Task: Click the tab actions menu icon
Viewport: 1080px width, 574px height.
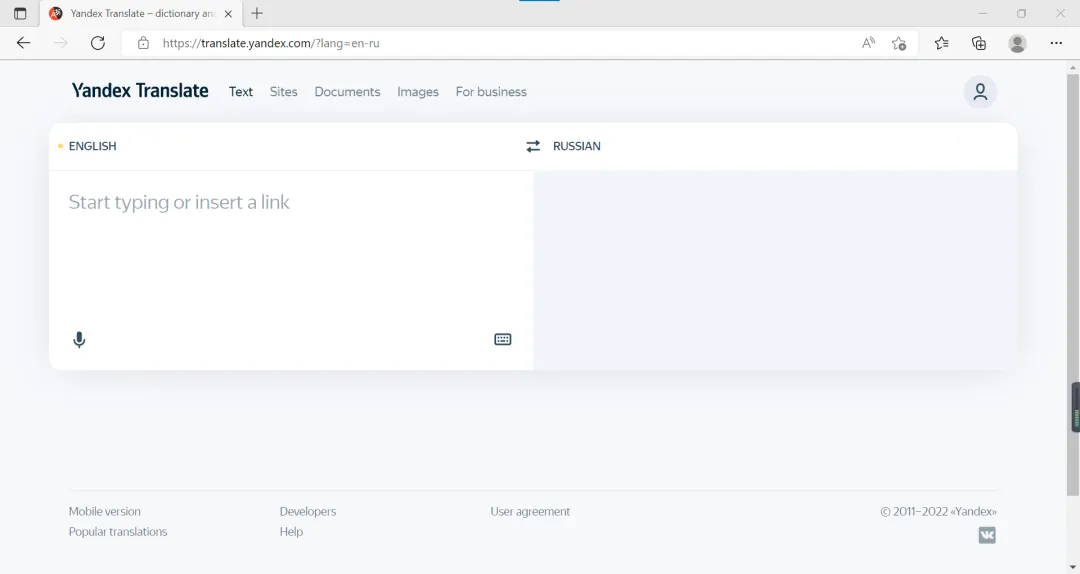Action: [x=20, y=13]
